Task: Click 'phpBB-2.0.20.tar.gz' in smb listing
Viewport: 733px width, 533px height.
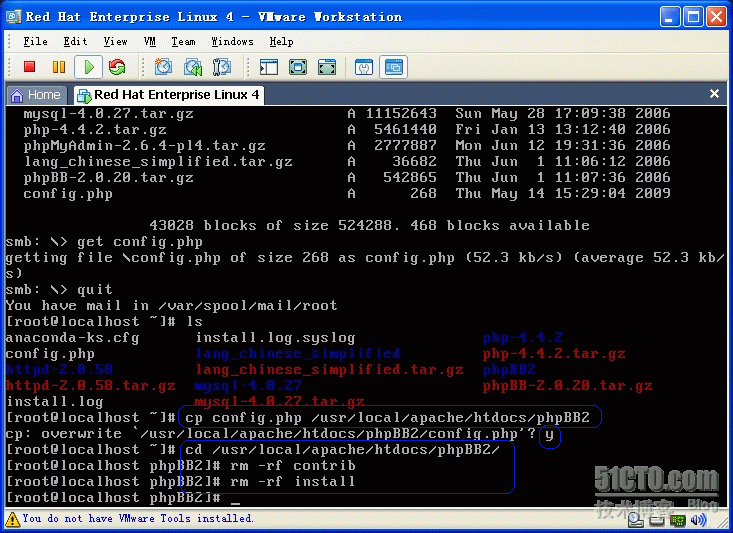Action: coord(108,178)
